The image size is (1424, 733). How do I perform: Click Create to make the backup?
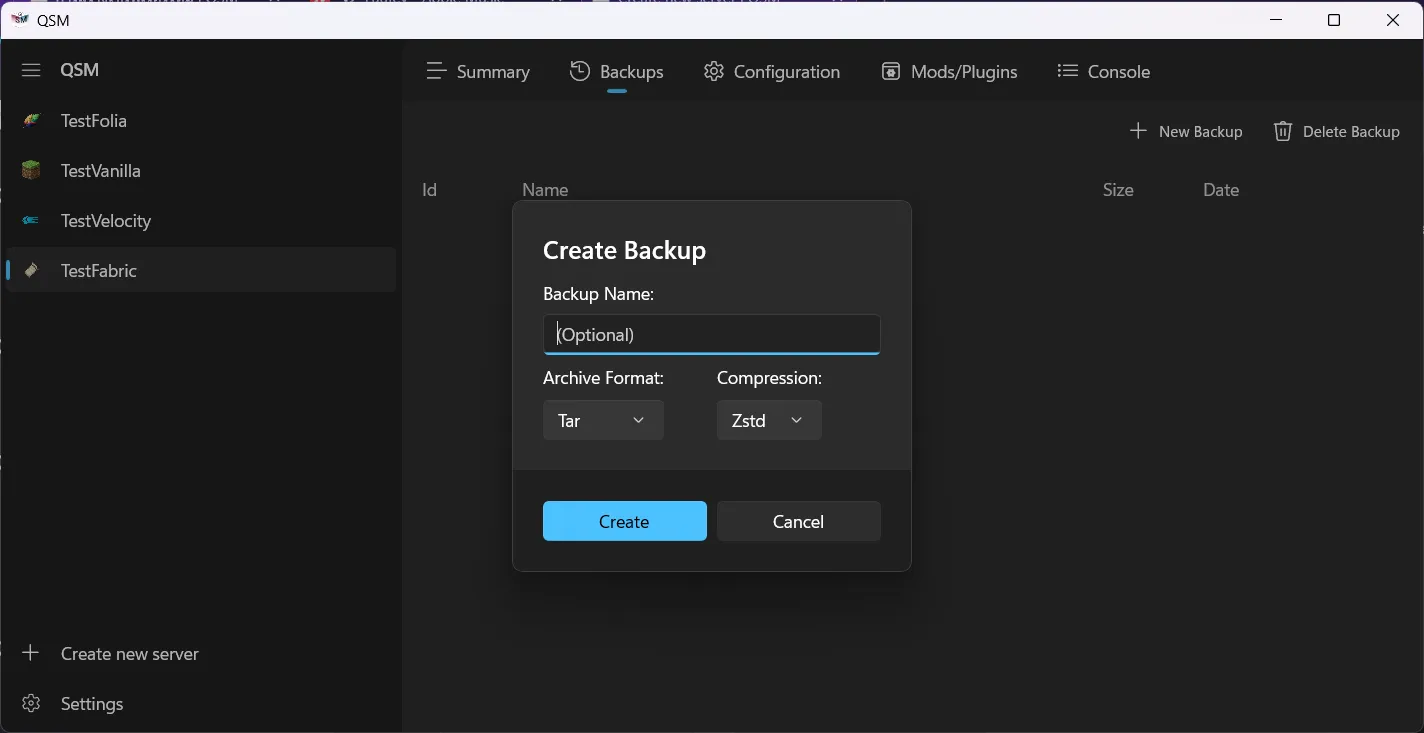625,521
